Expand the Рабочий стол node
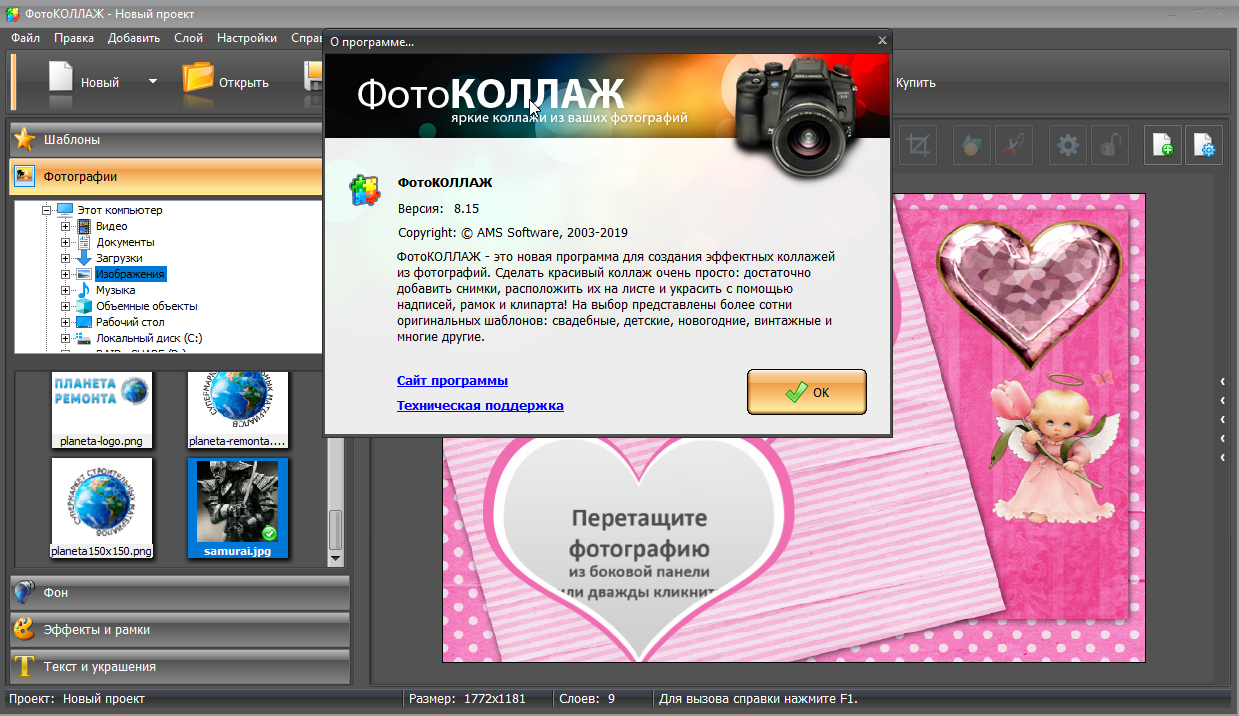Image resolution: width=1239 pixels, height=716 pixels. pyautogui.click(x=66, y=322)
